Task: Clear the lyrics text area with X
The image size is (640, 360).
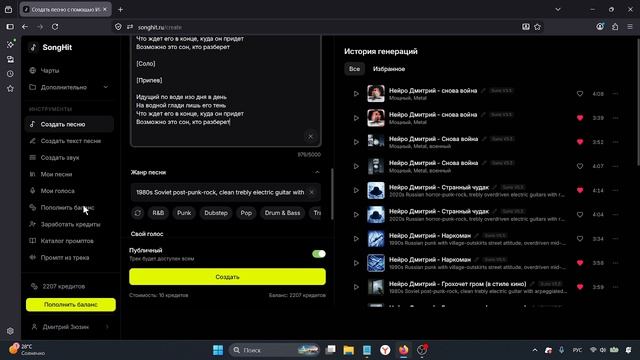Action: click(x=310, y=136)
